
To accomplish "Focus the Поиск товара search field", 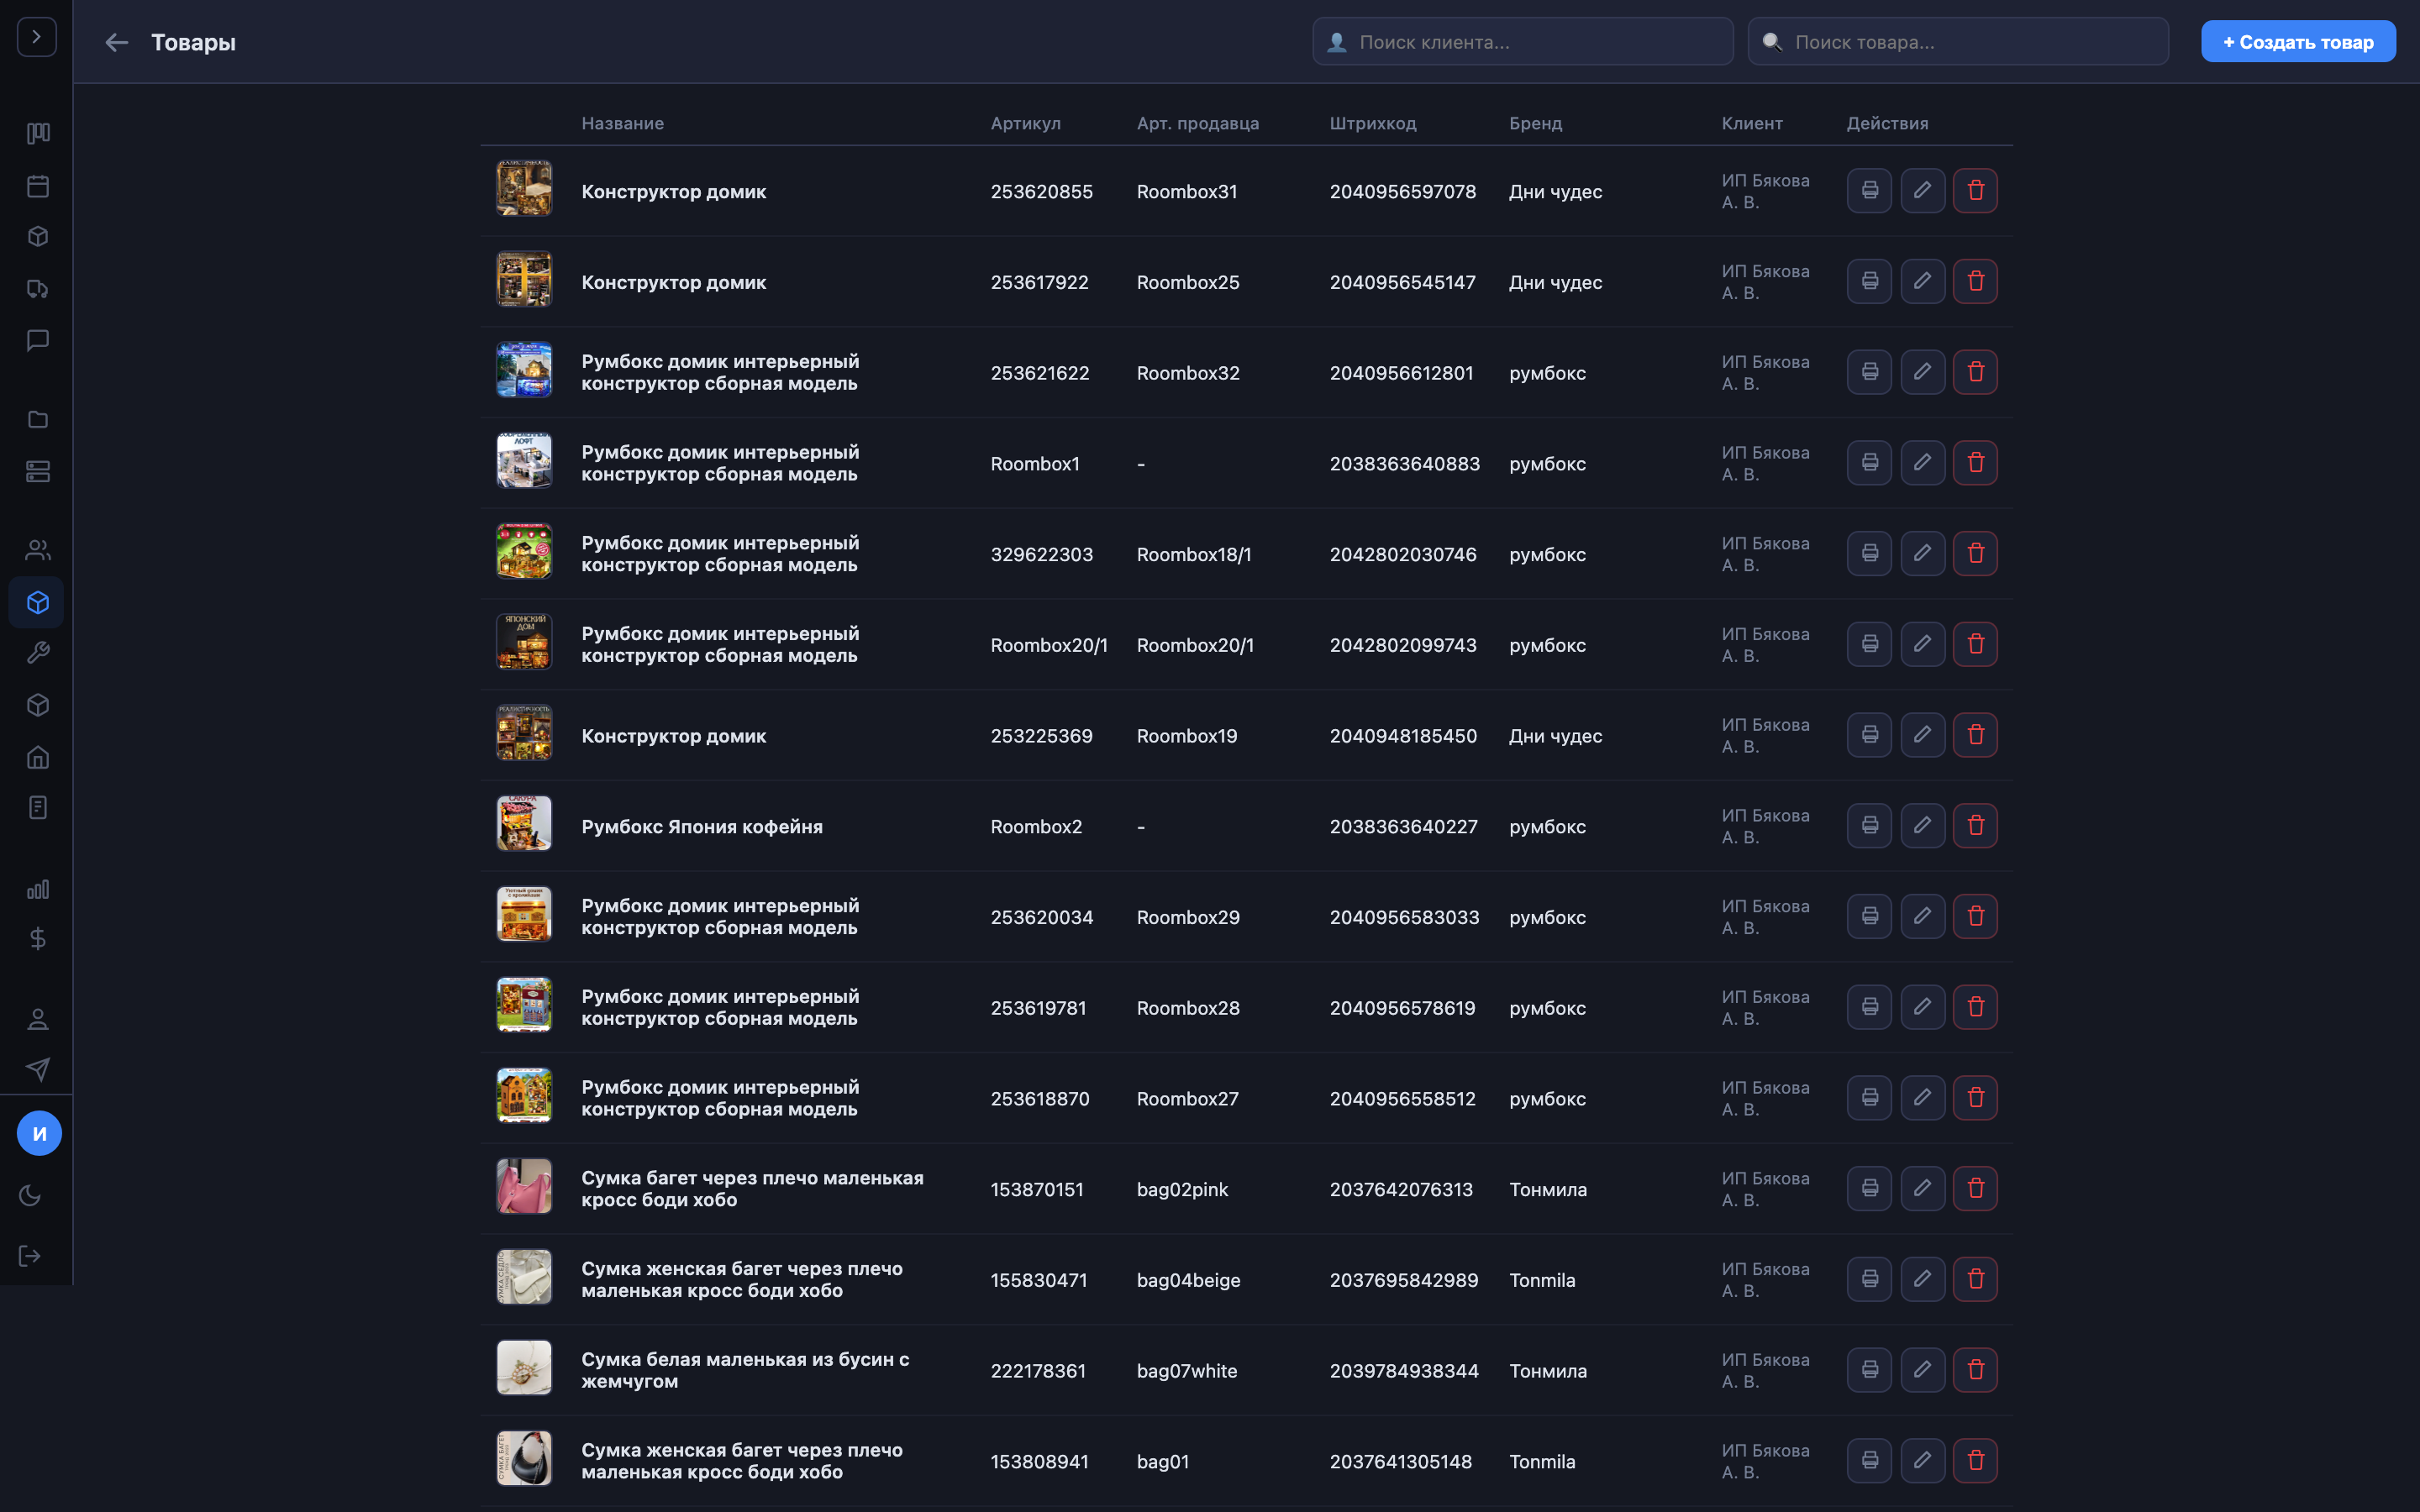I will 1957,42.
